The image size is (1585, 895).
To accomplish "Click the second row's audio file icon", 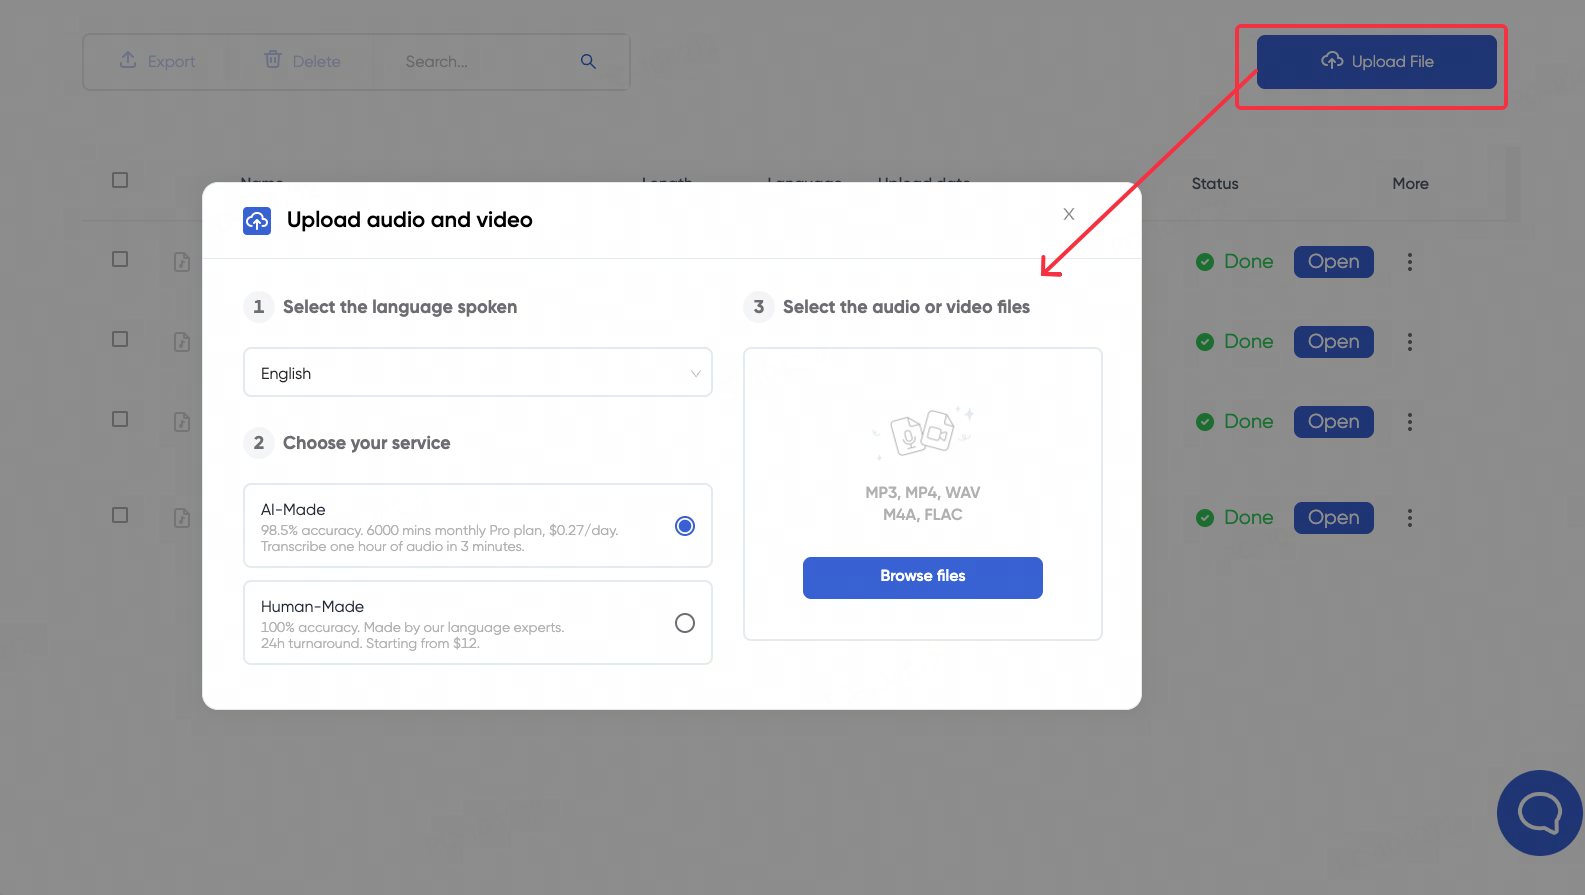I will click(182, 342).
